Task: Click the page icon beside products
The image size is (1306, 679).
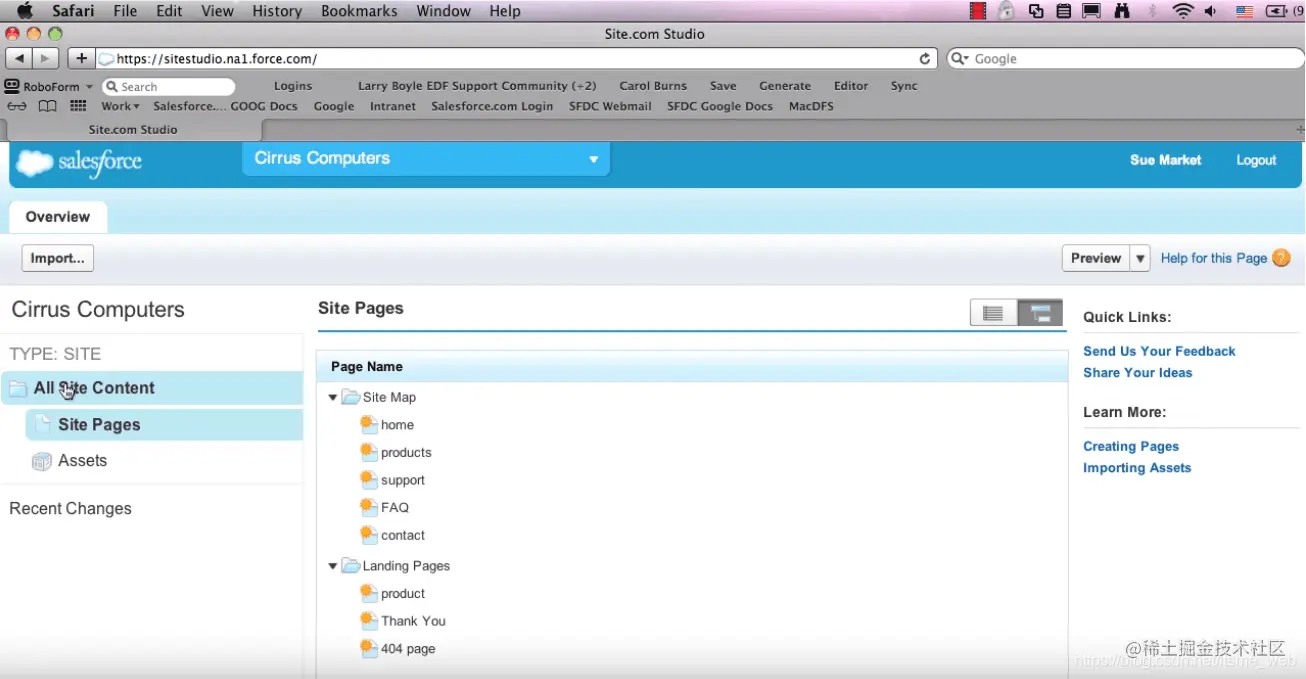Action: point(368,452)
